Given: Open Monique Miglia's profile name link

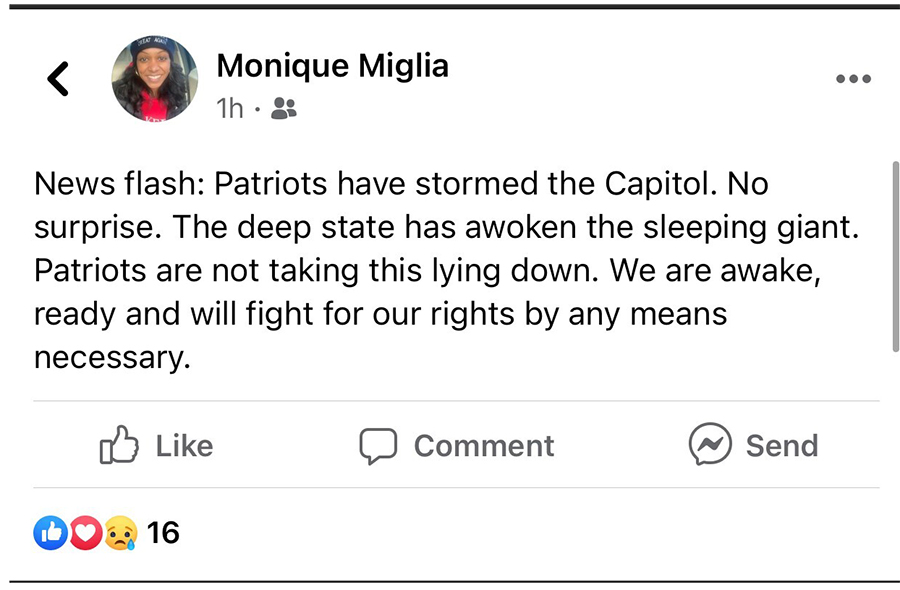Looking at the screenshot, I should 332,66.
